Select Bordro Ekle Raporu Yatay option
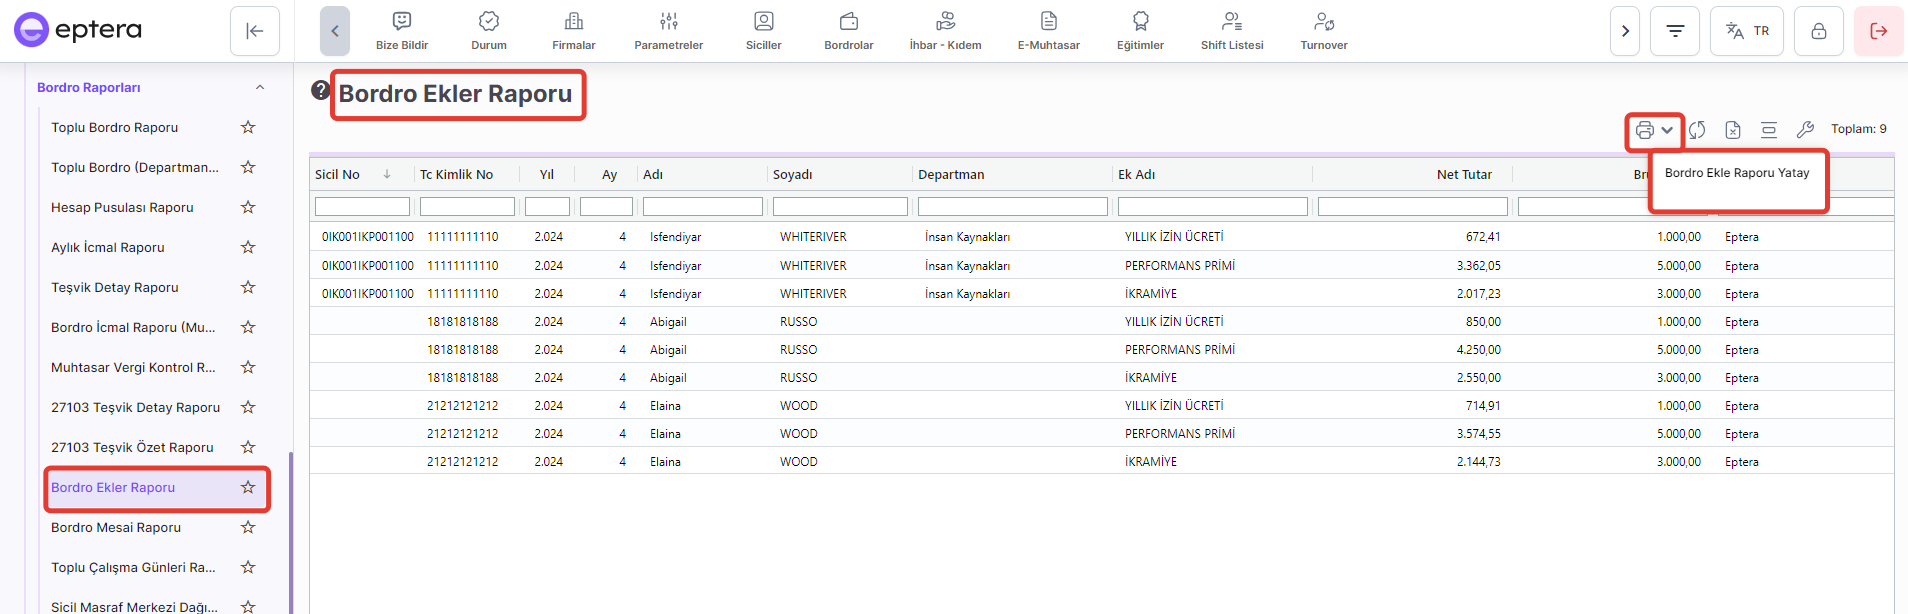This screenshot has height=614, width=1908. 1736,173
